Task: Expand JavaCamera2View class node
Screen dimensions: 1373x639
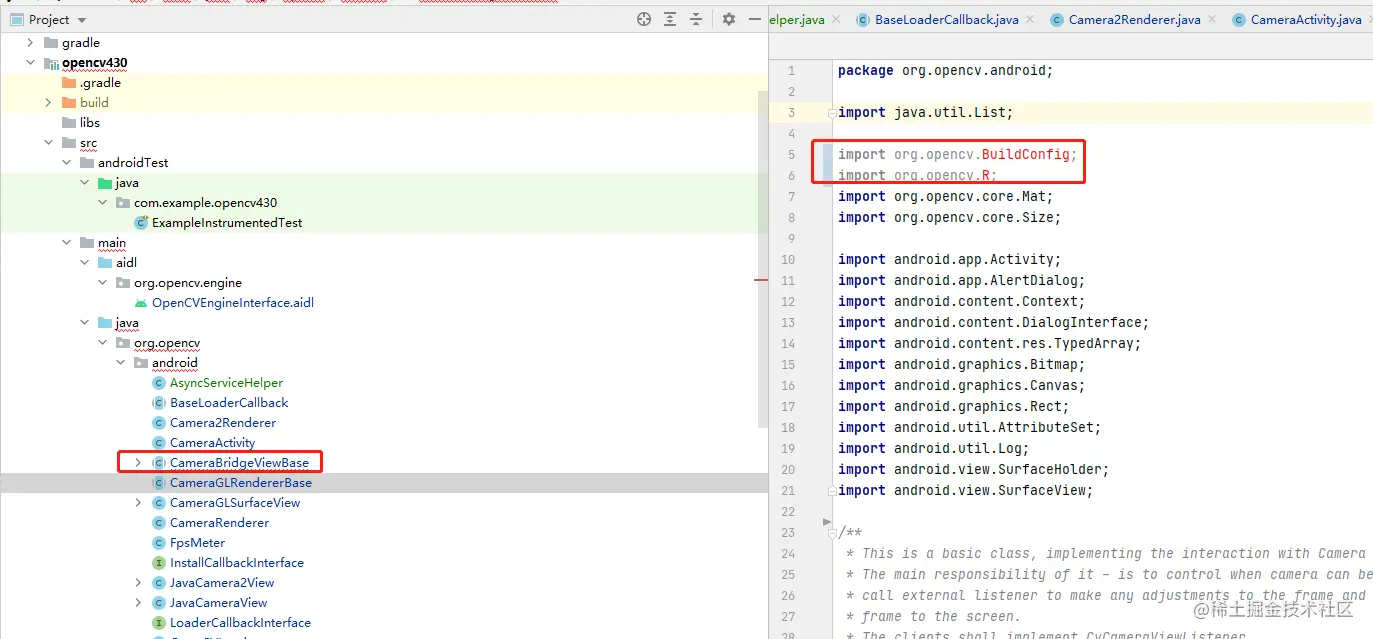Action: [x=138, y=583]
